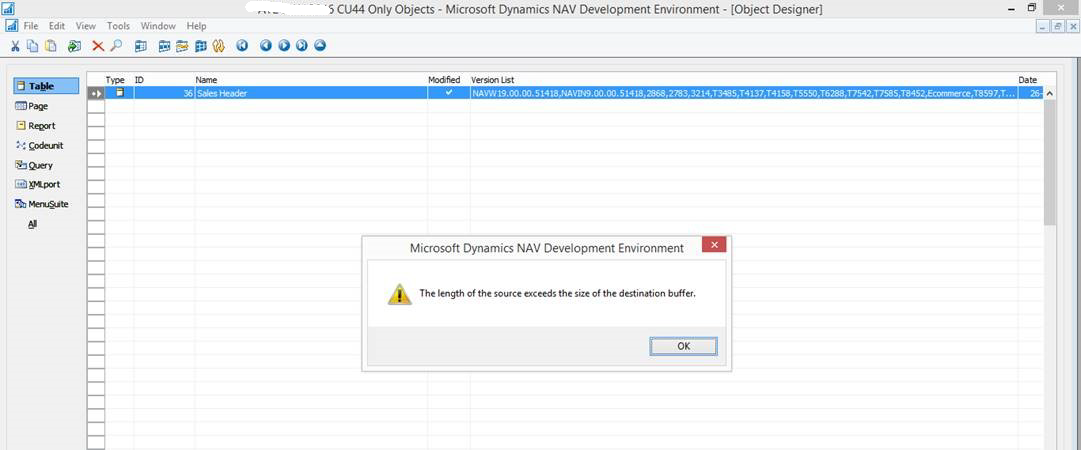The height and width of the screenshot is (450, 1081).
Task: Click the Cut scissors toolbar icon
Action: pyautogui.click(x=15, y=46)
